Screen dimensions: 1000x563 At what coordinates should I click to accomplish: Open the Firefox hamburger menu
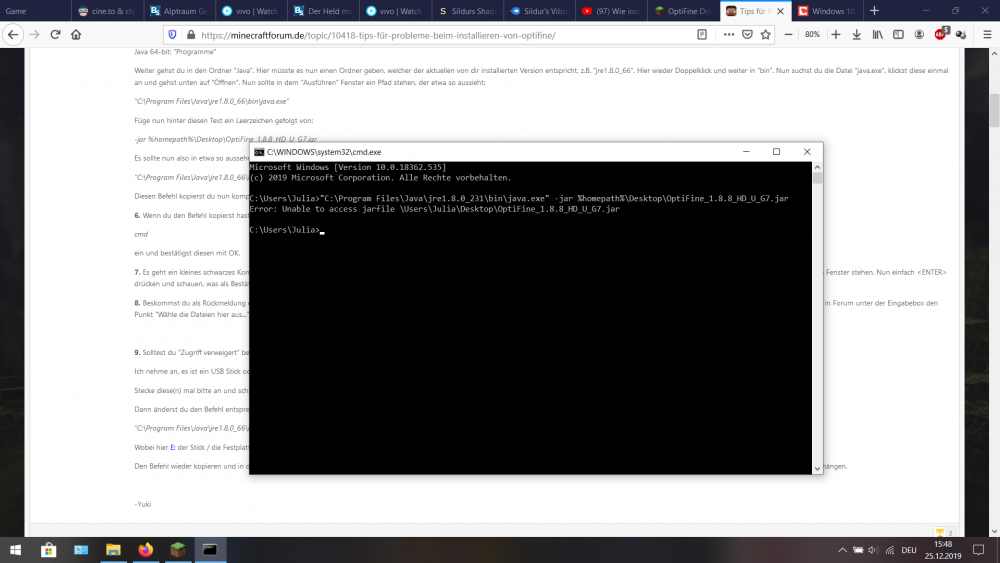987,34
